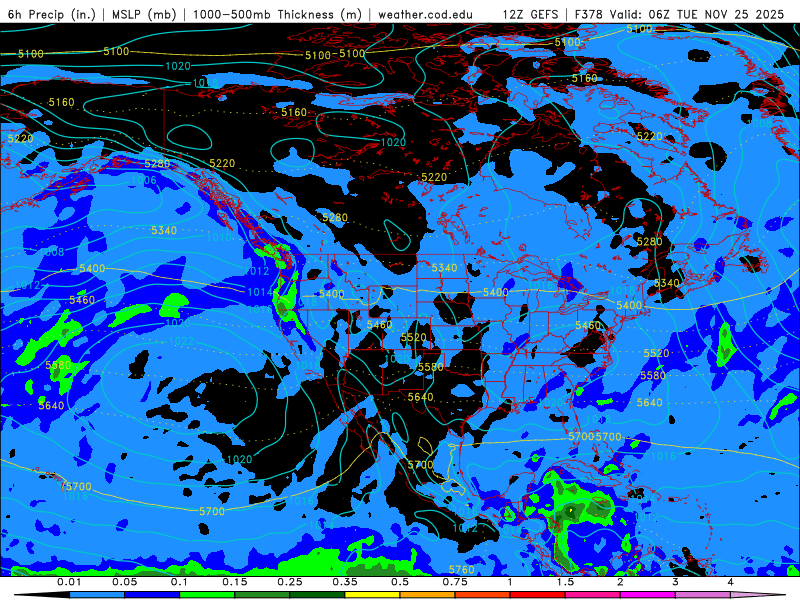Click the 1006 pressure label near Alaska
The image size is (800, 600).
144,180
